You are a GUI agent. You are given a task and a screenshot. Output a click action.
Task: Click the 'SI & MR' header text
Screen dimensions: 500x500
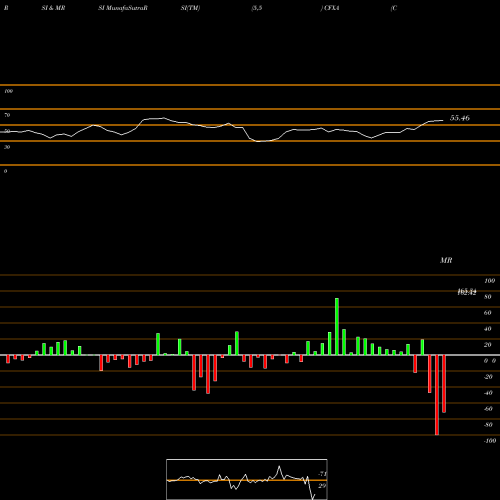(53, 8)
